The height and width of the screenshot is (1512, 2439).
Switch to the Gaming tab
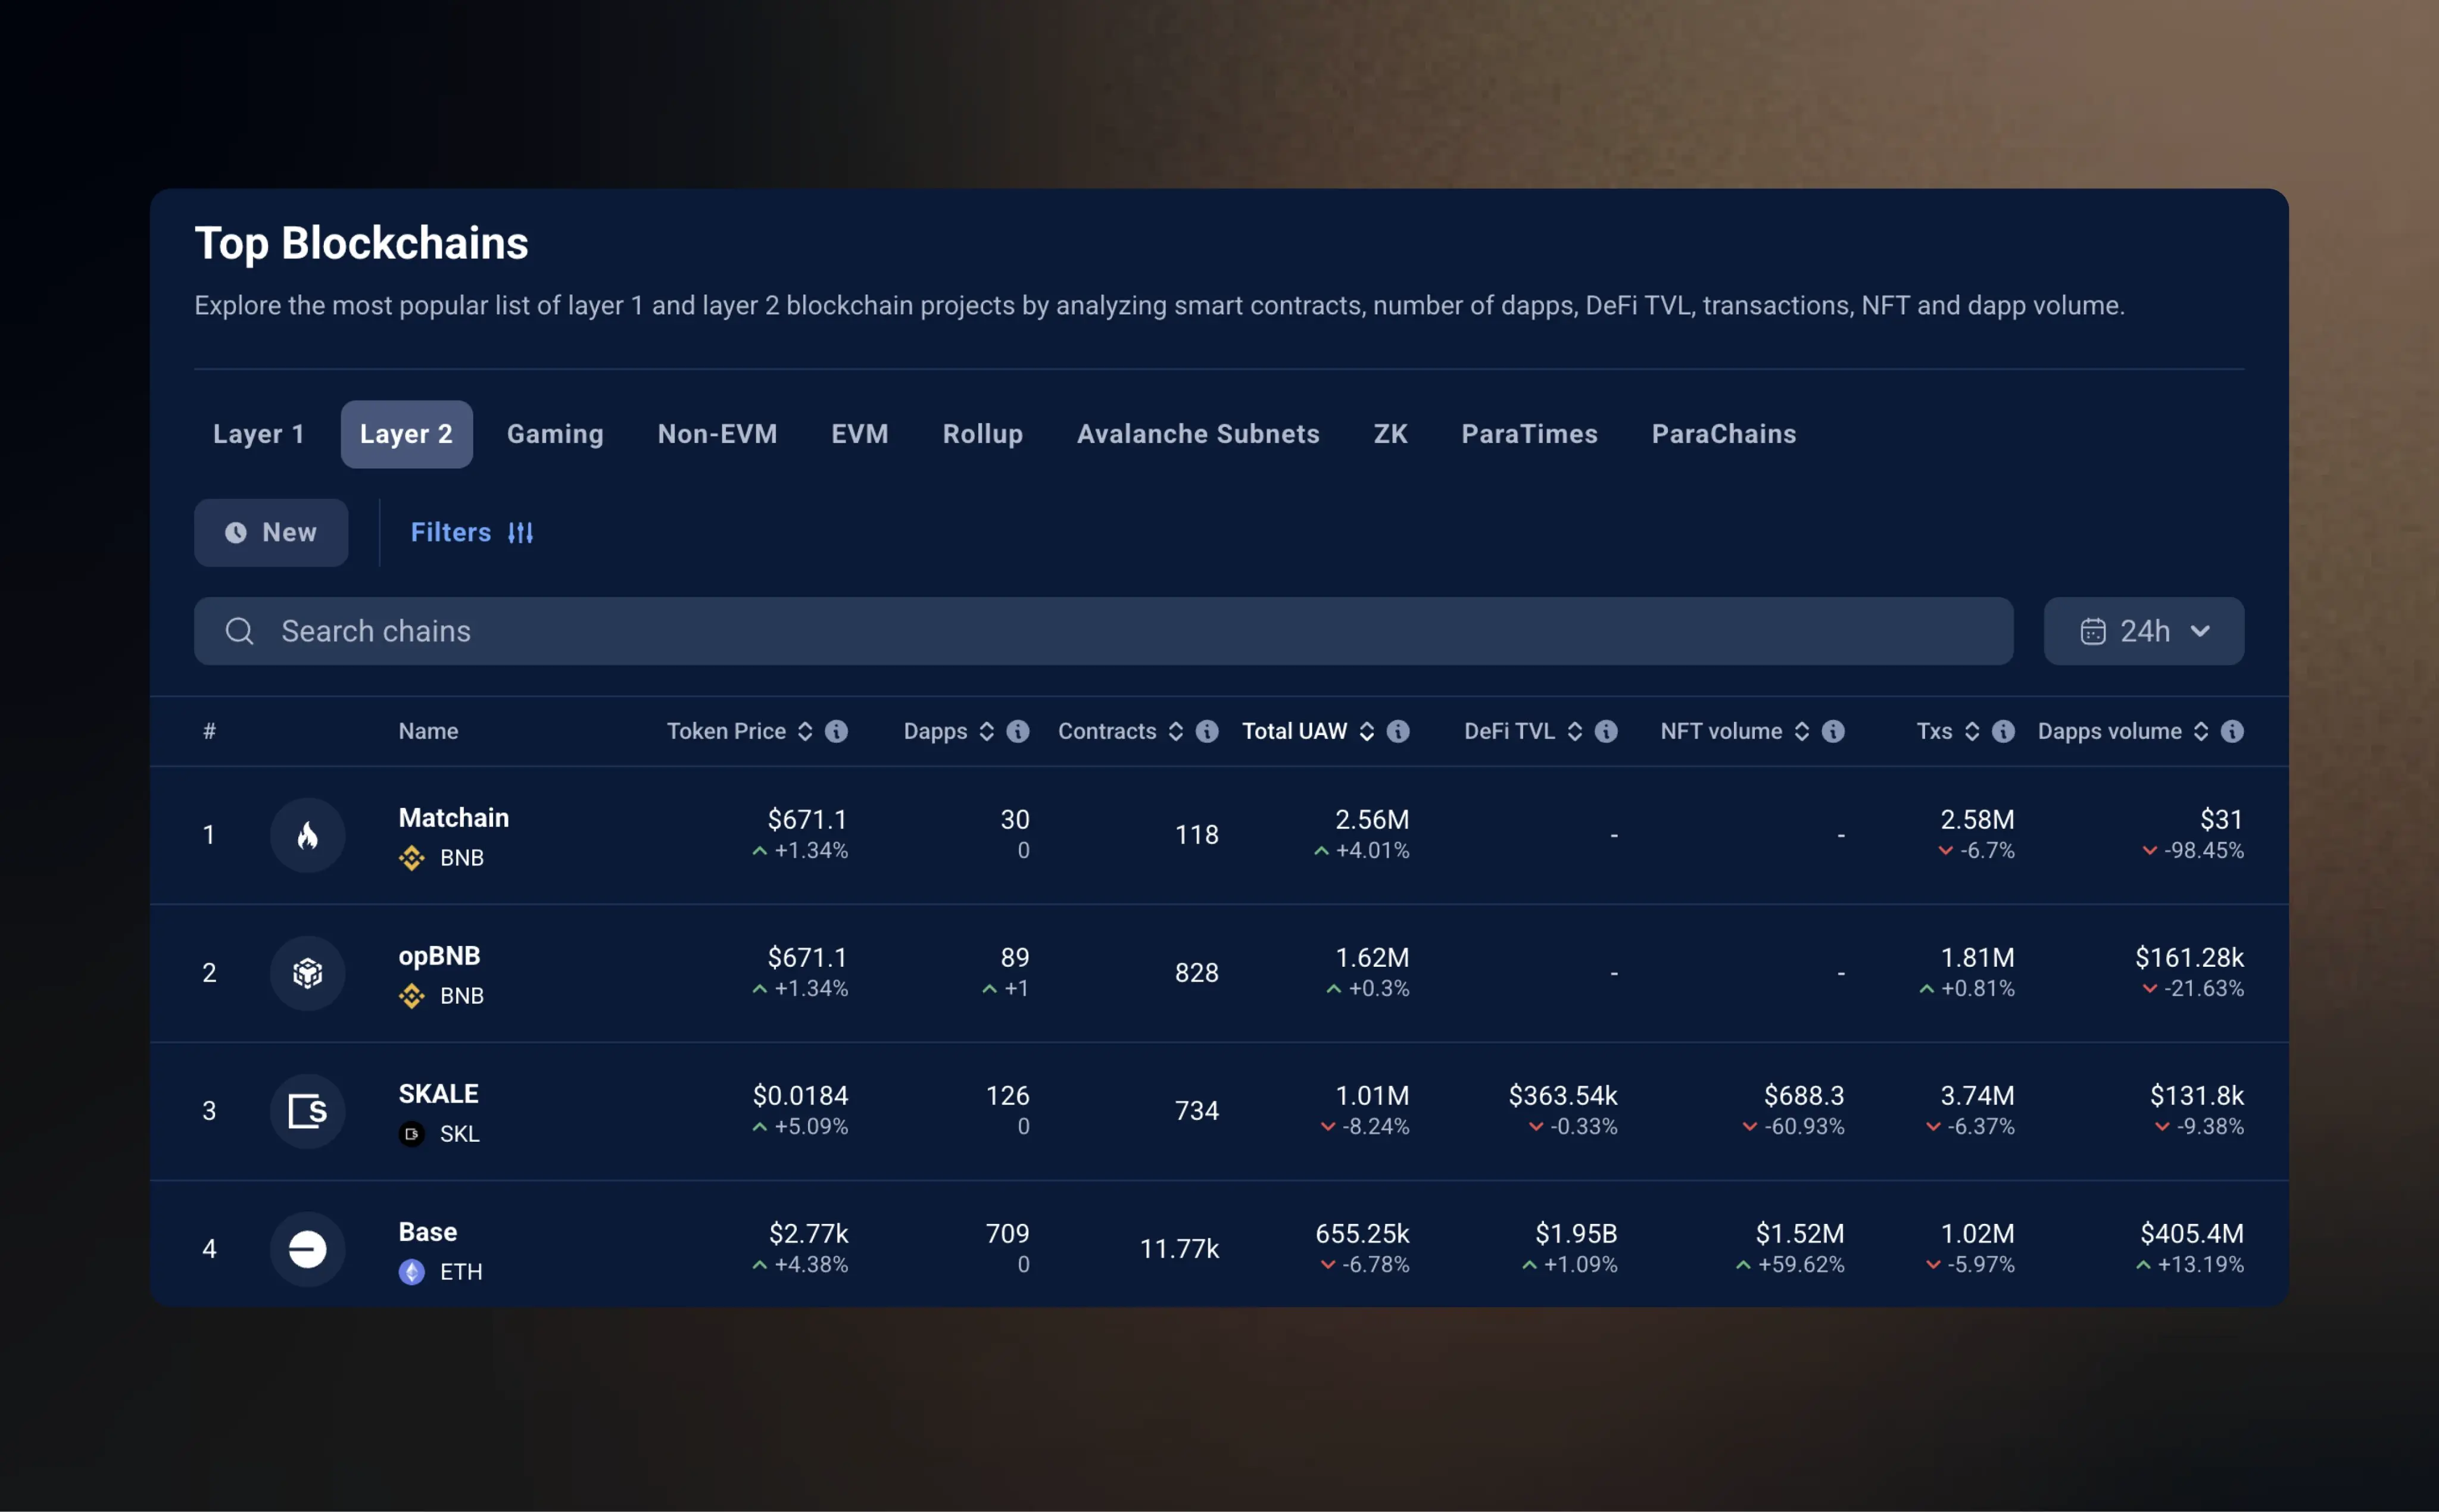[x=555, y=434]
